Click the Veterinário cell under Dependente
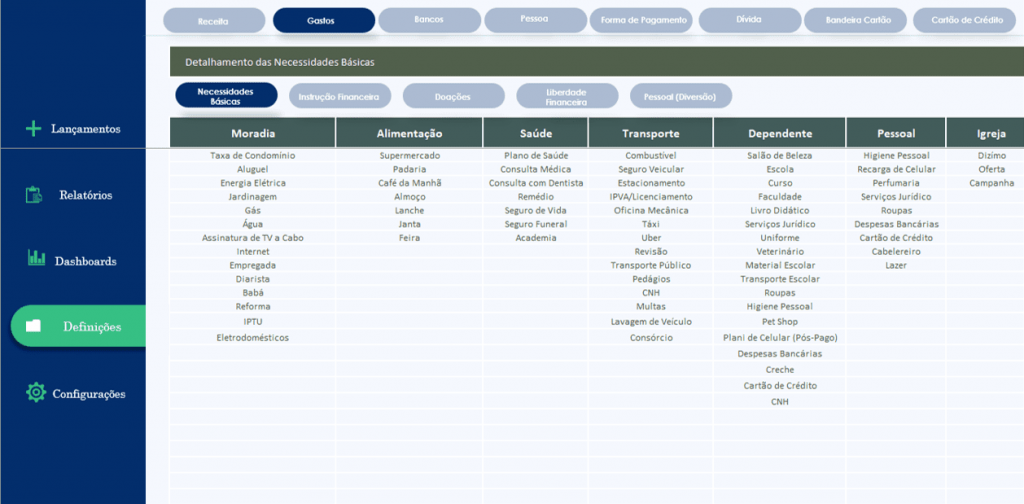Image resolution: width=1024 pixels, height=504 pixels. pyautogui.click(x=780, y=251)
